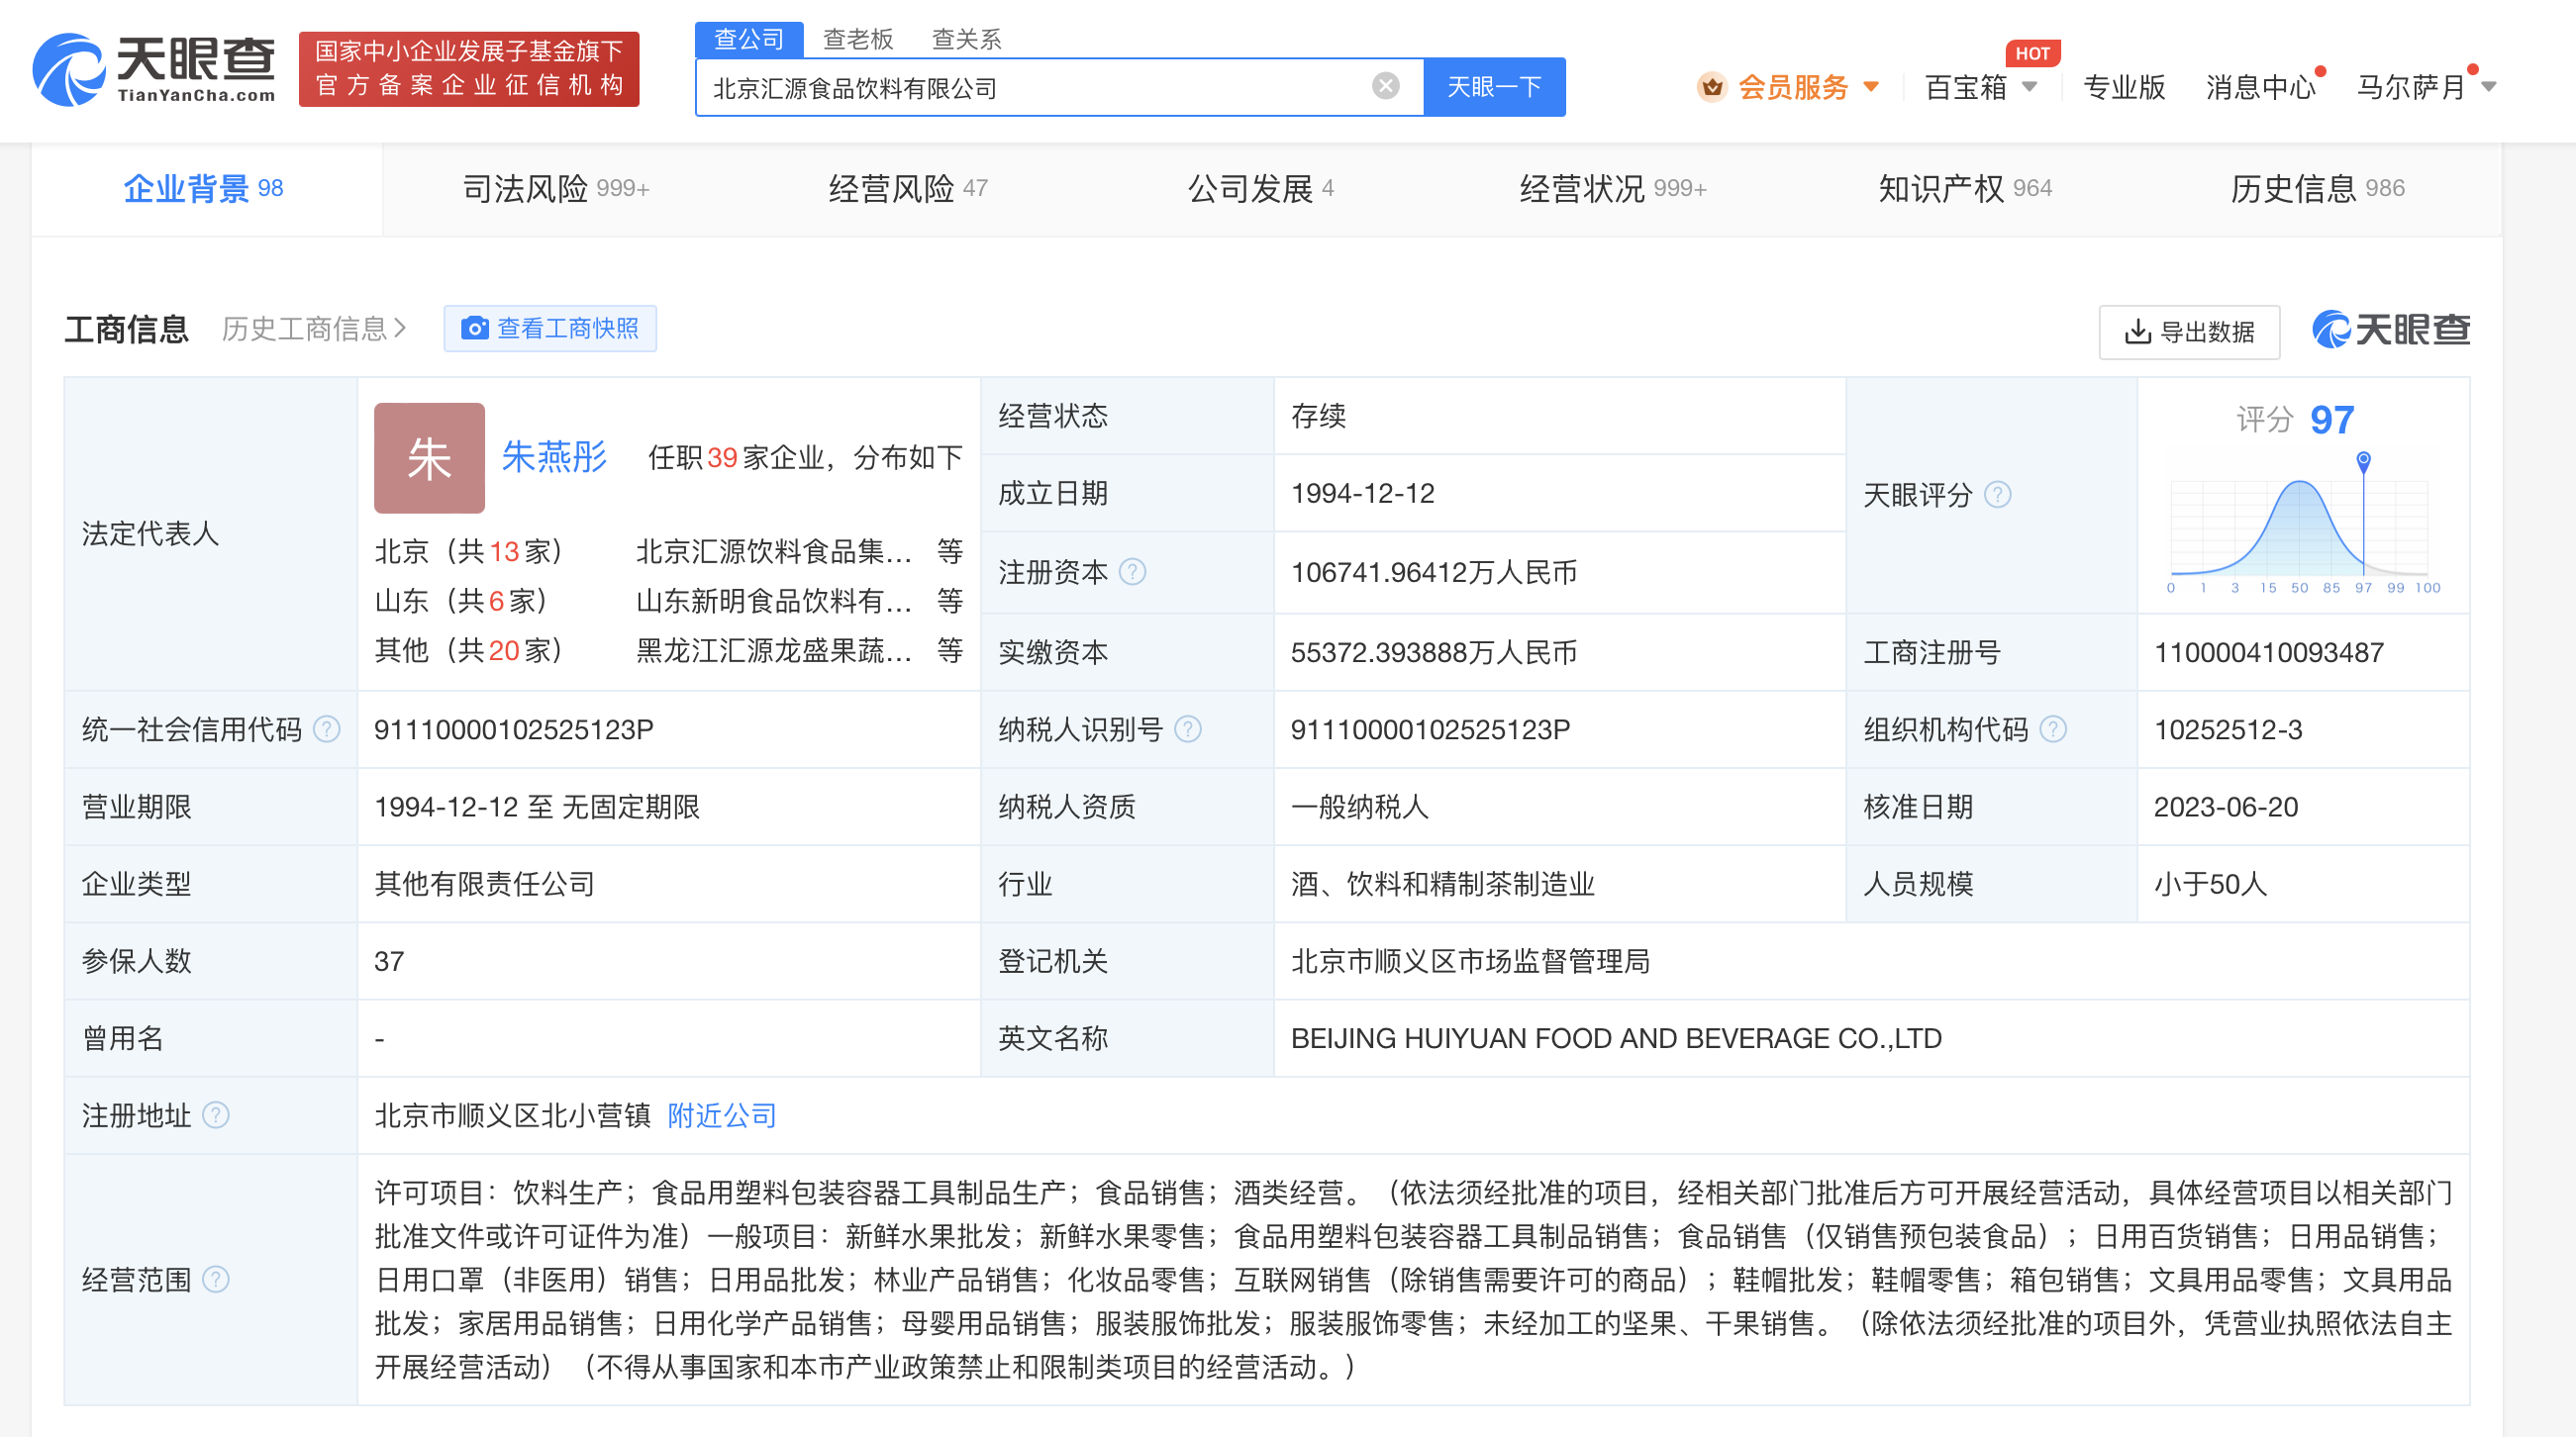Click the score marker pin on chart
The width and height of the screenshot is (2576, 1437).
pyautogui.click(x=2363, y=460)
